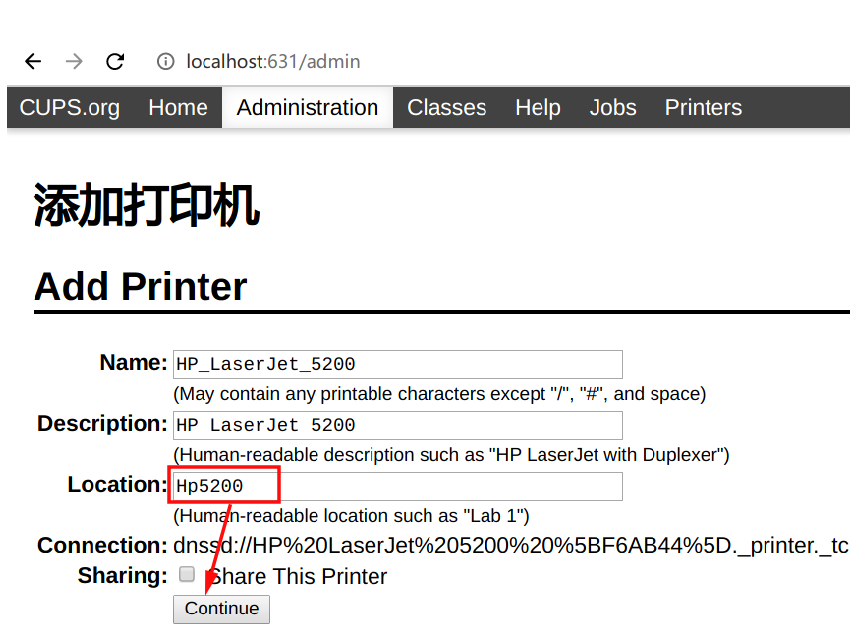Image resolution: width=858 pixels, height=642 pixels.
Task: Open the CUPS.org link in the navigation bar
Action: (x=70, y=108)
